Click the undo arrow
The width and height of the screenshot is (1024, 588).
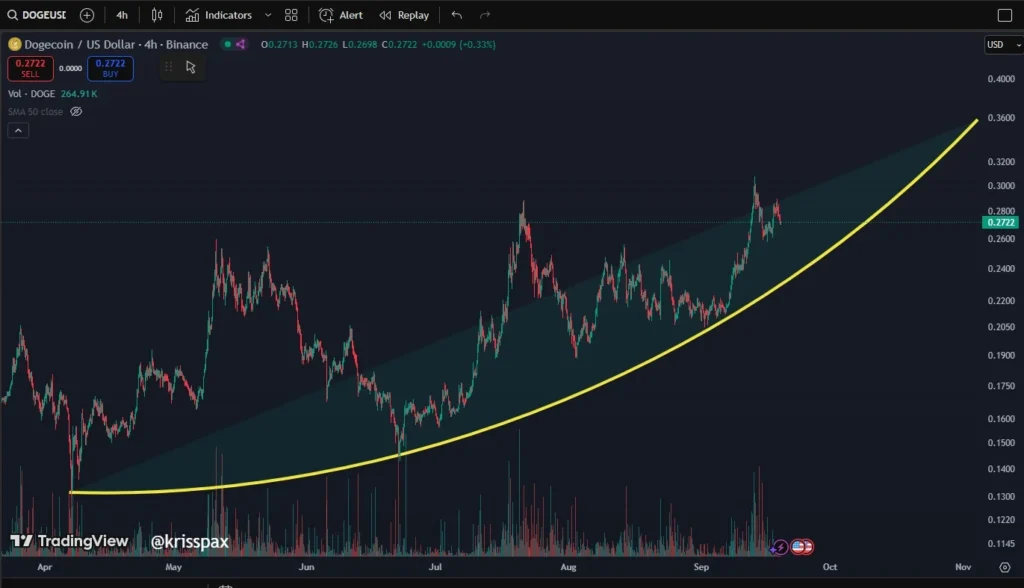pos(456,15)
